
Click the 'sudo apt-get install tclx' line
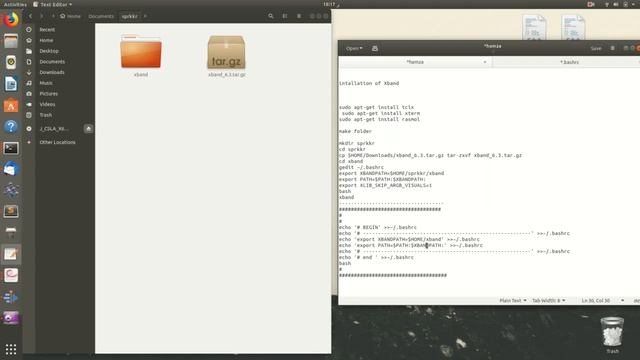coord(376,107)
